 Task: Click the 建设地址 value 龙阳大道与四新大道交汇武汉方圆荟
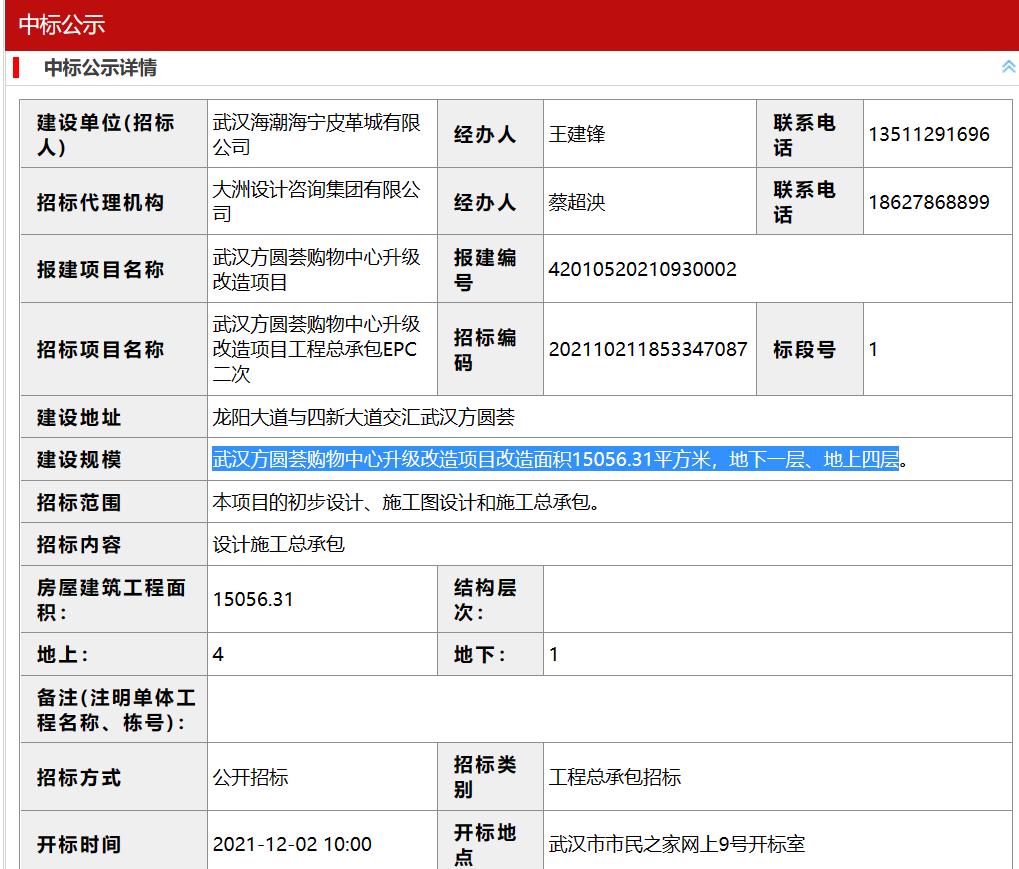(363, 417)
